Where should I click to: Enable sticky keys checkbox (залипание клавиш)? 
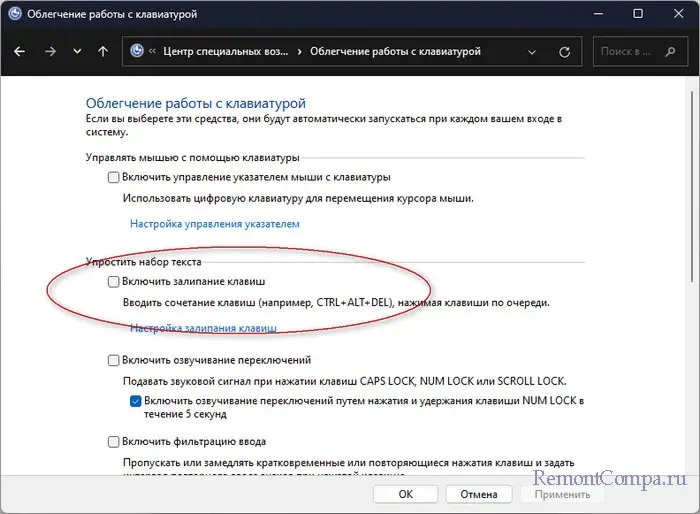tap(113, 281)
